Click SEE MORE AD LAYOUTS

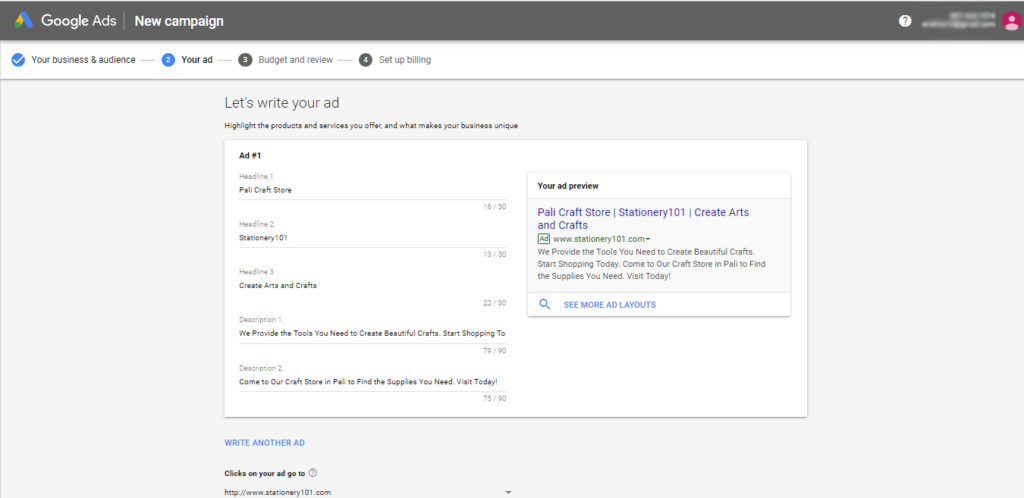point(609,305)
